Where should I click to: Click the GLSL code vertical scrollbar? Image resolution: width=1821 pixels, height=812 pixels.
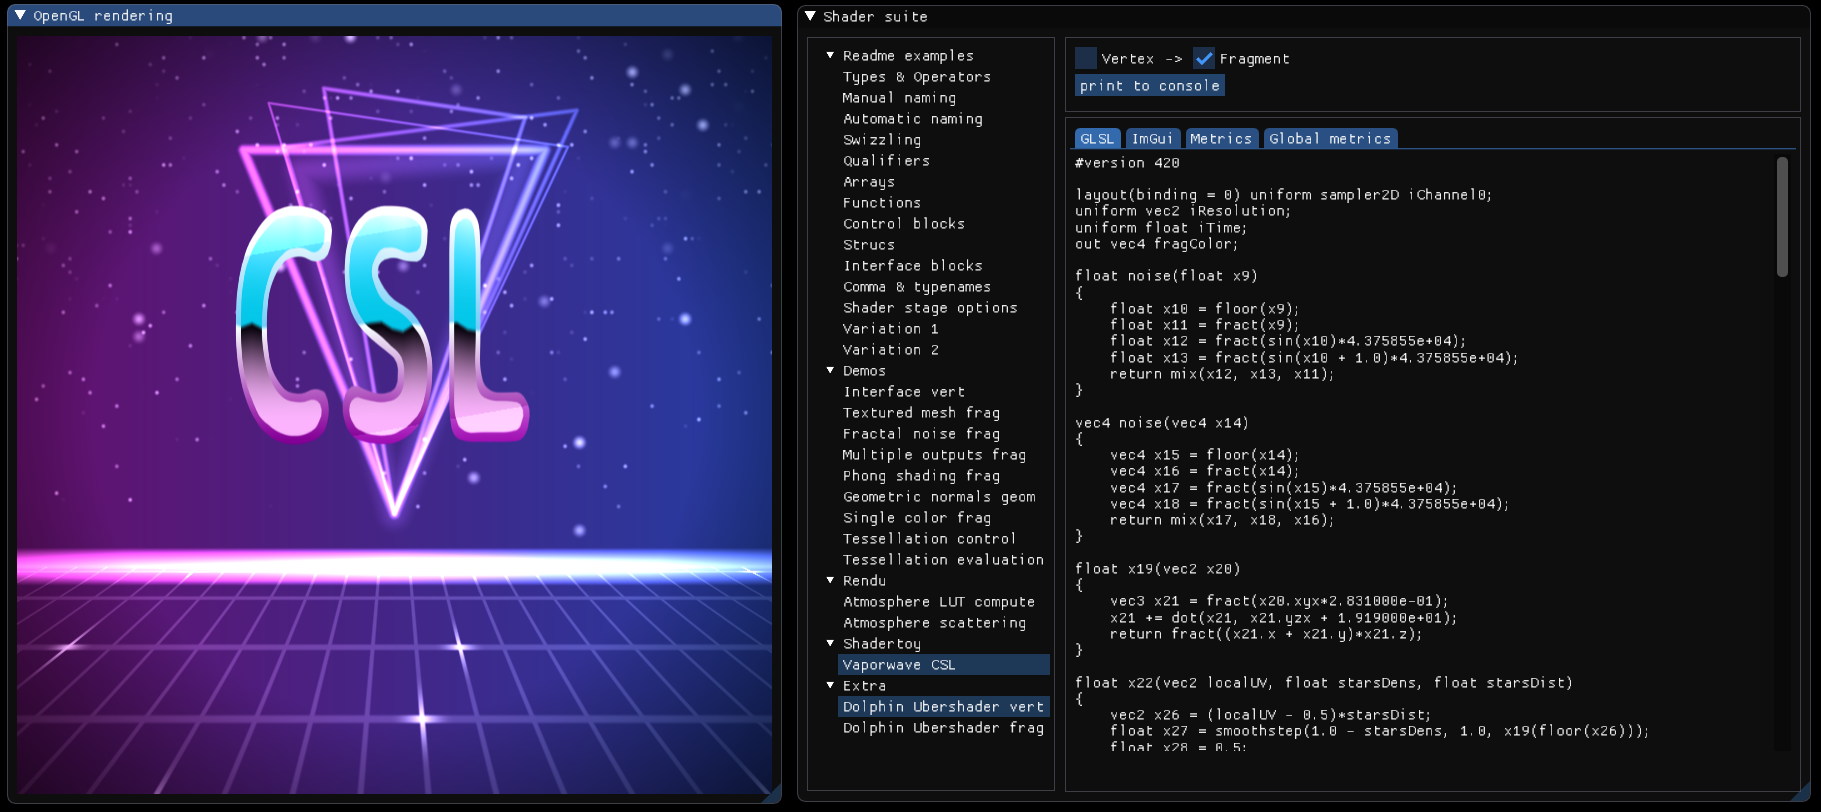(1782, 217)
